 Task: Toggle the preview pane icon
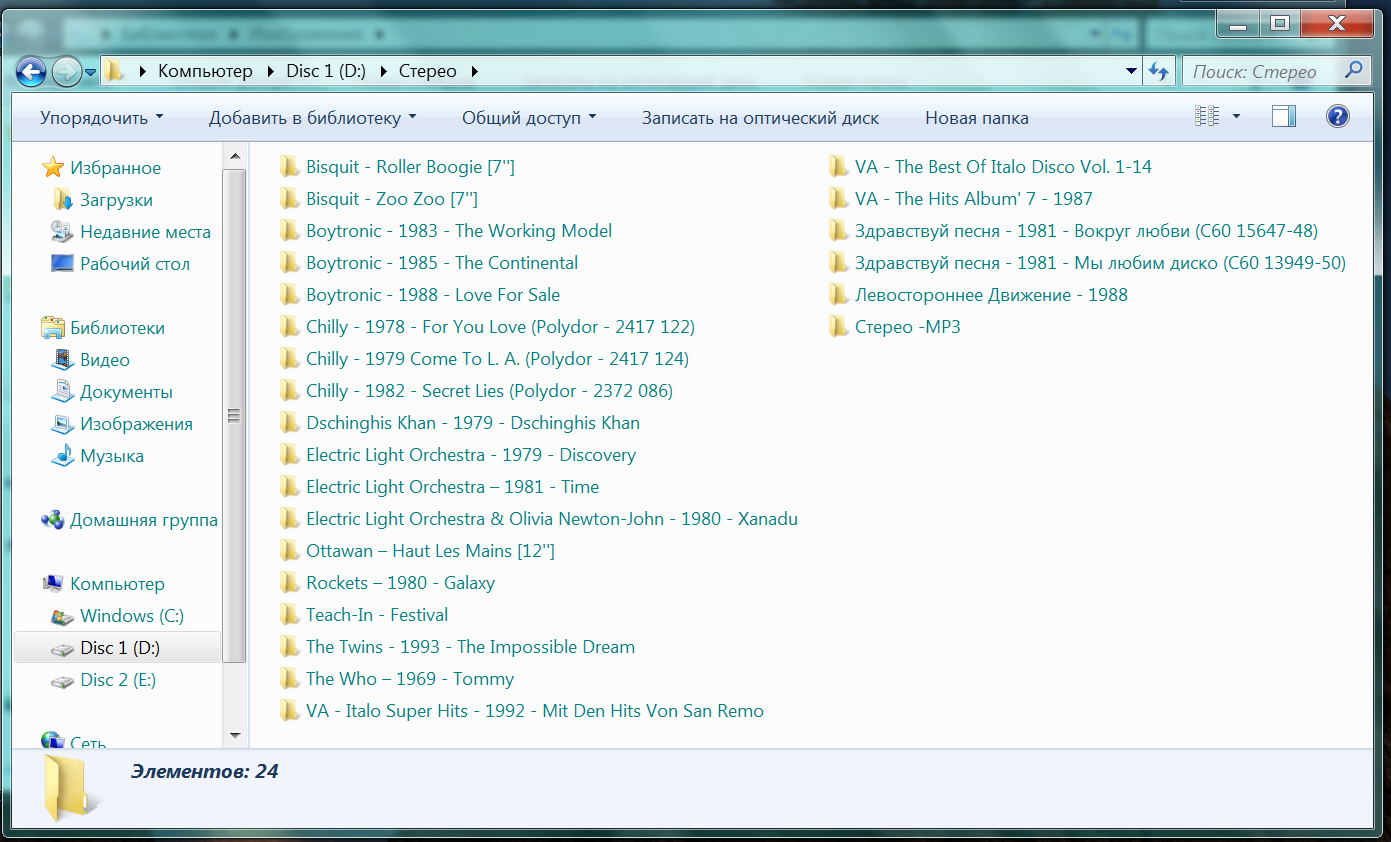(x=1284, y=117)
